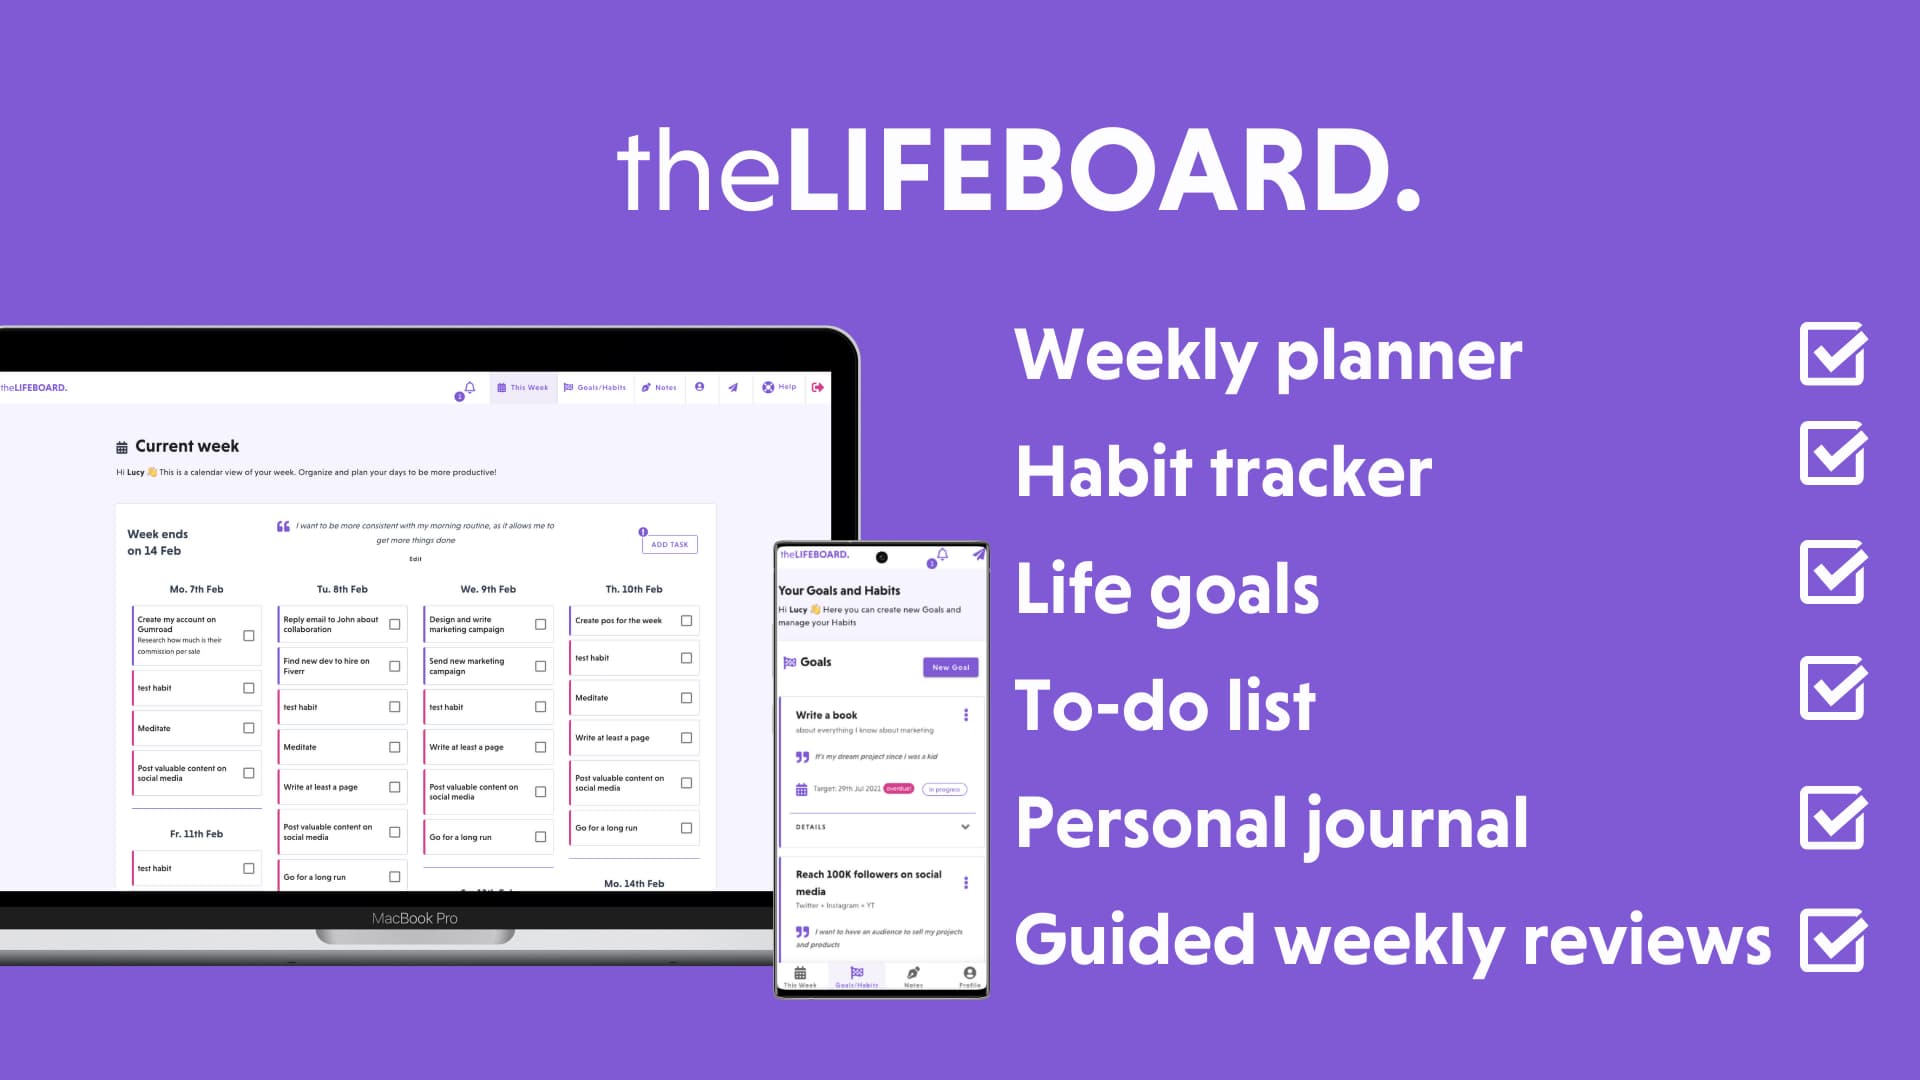This screenshot has width=1920, height=1080.
Task: Click the profile/account icon top right
Action: (x=699, y=386)
